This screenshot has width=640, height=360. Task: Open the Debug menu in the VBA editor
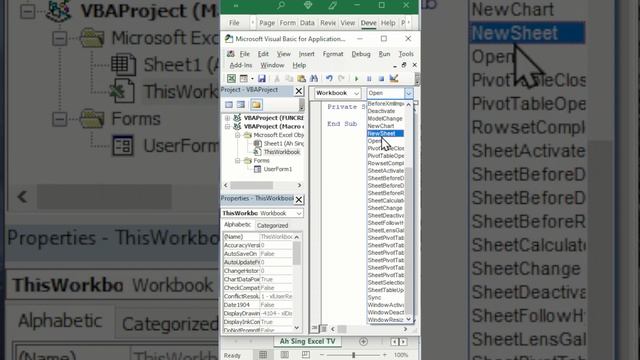361,54
